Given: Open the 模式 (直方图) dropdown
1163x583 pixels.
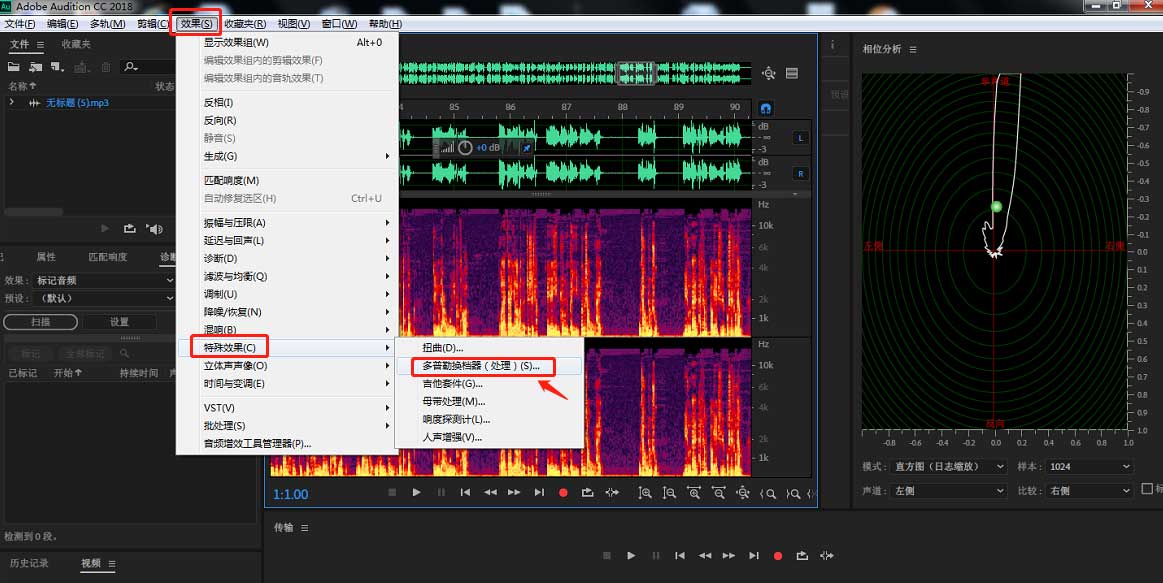Looking at the screenshot, I should 948,466.
